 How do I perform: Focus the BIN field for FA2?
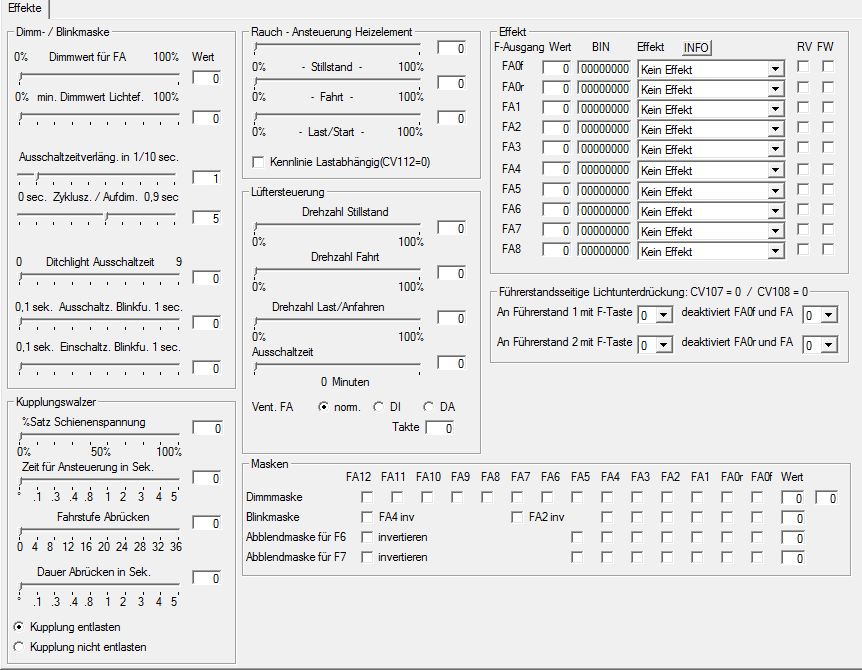pos(604,129)
